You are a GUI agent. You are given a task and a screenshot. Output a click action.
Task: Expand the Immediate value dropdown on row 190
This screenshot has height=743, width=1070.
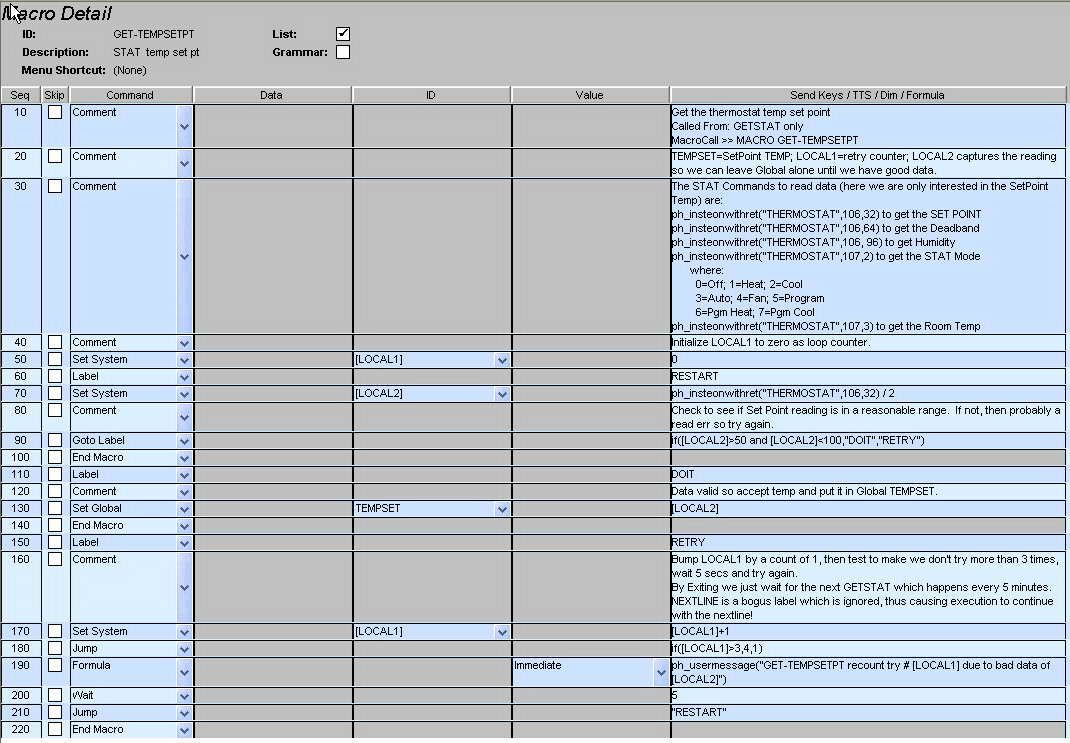point(660,673)
